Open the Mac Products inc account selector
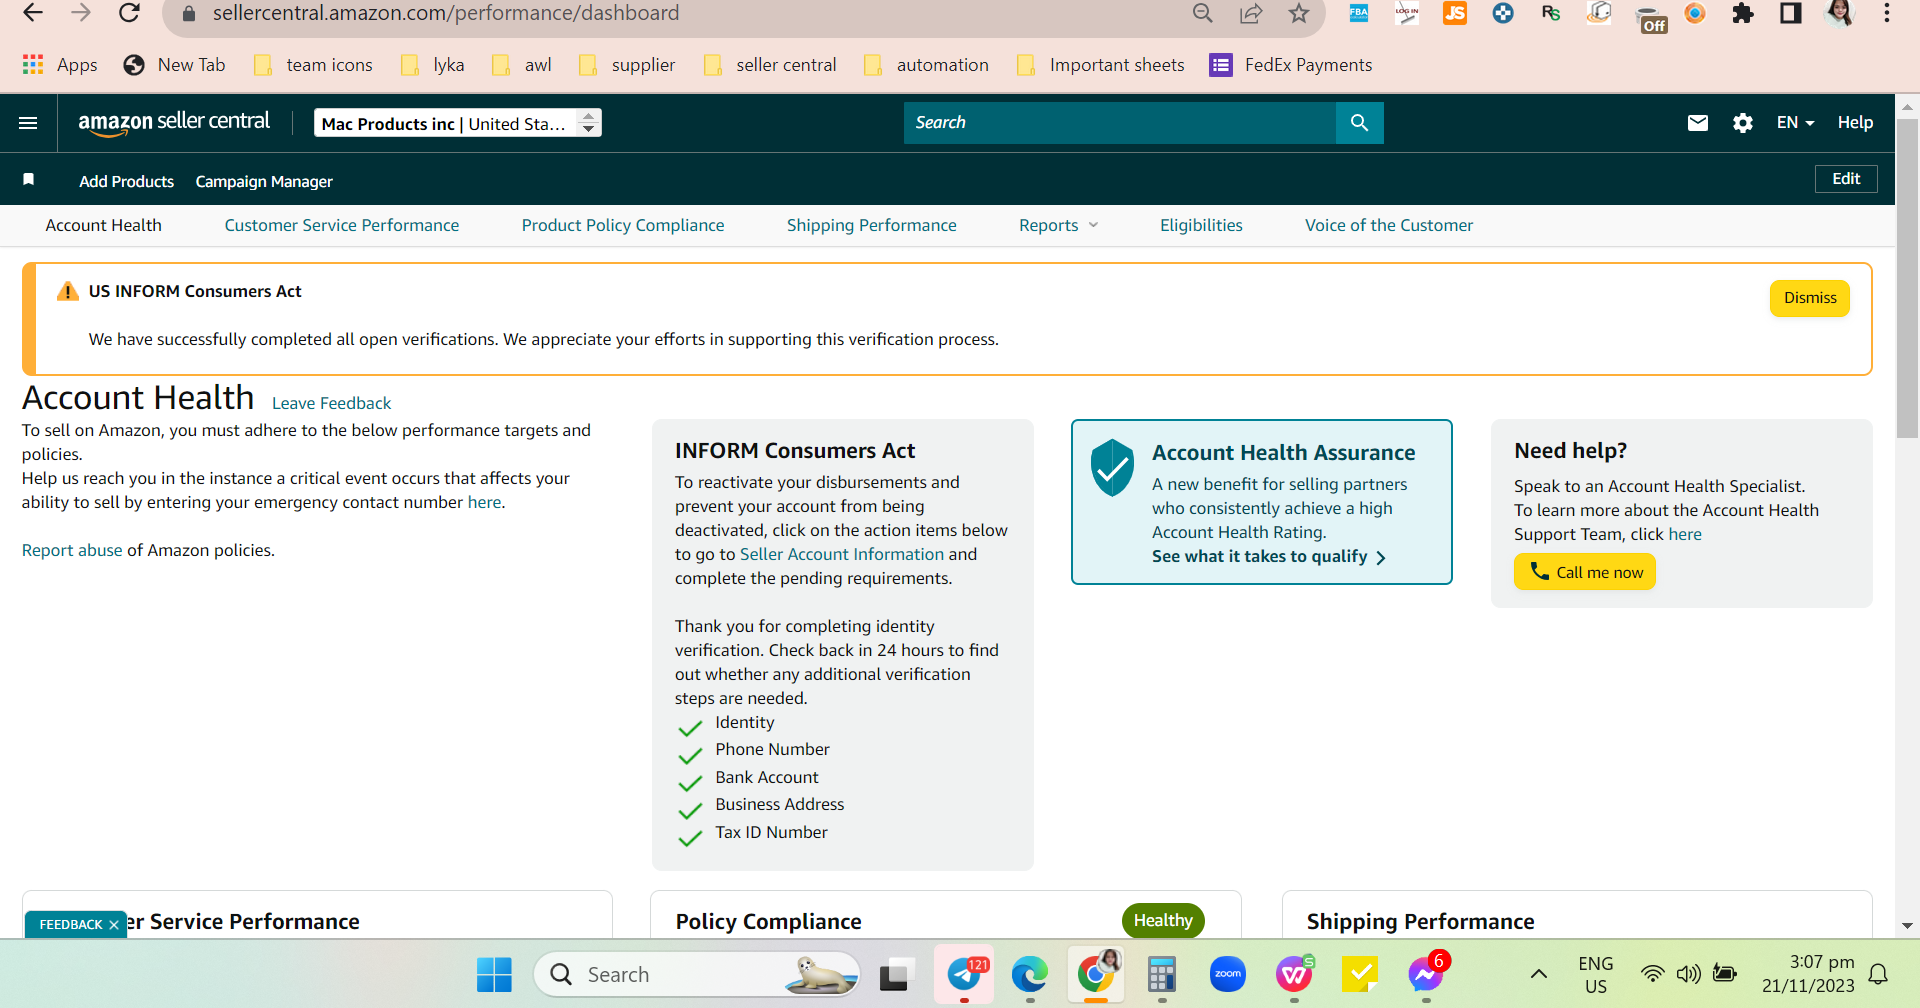The width and height of the screenshot is (1920, 1008). point(458,123)
